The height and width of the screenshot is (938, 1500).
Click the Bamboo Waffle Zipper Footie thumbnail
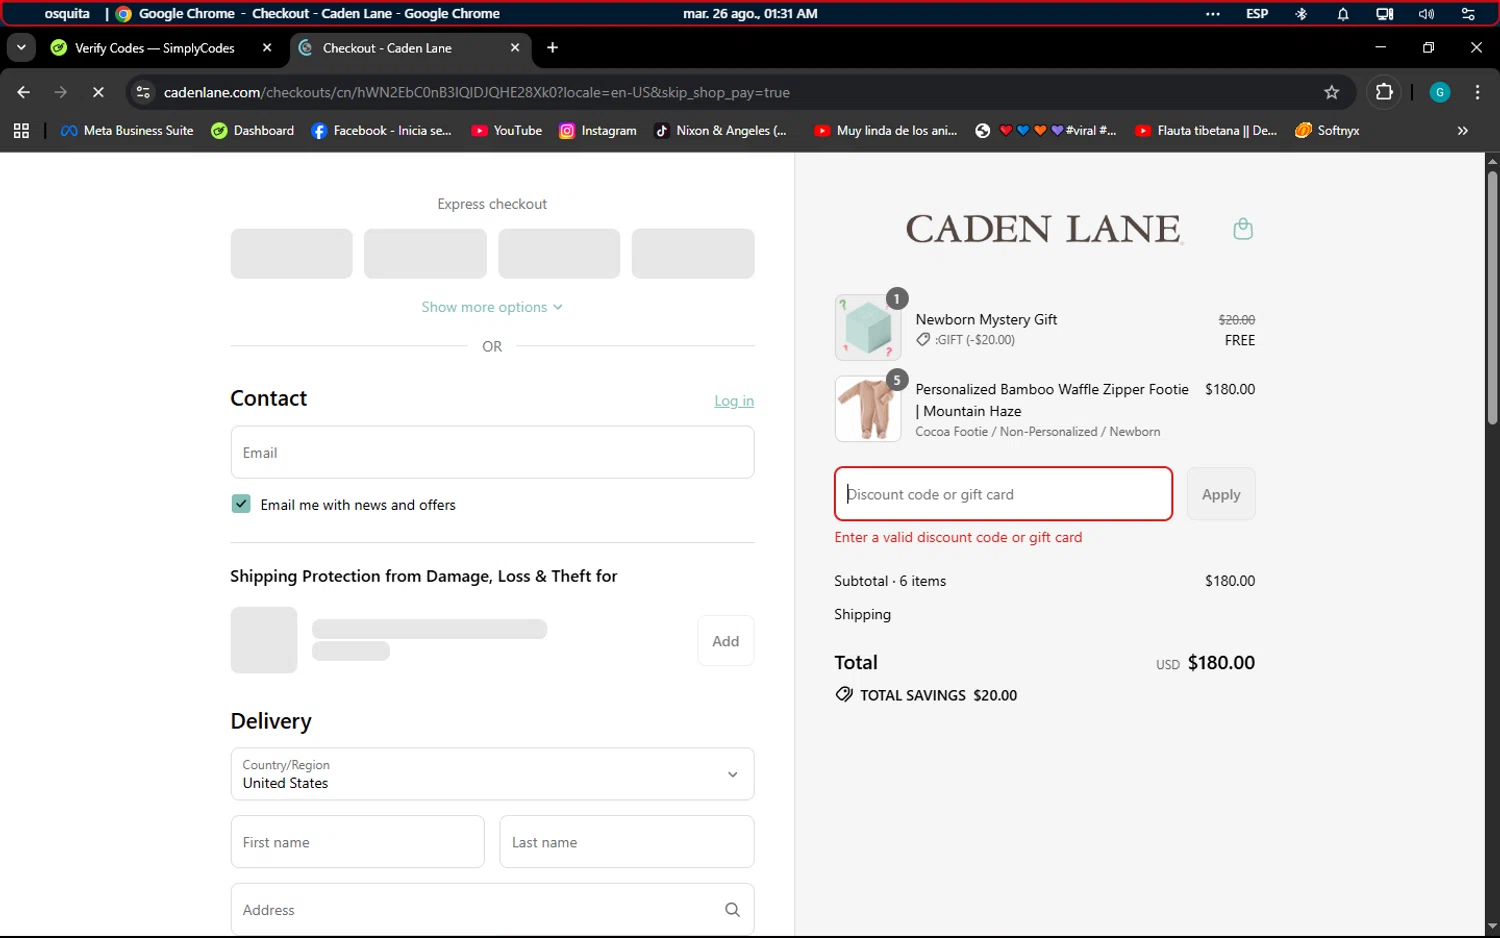[x=867, y=408]
